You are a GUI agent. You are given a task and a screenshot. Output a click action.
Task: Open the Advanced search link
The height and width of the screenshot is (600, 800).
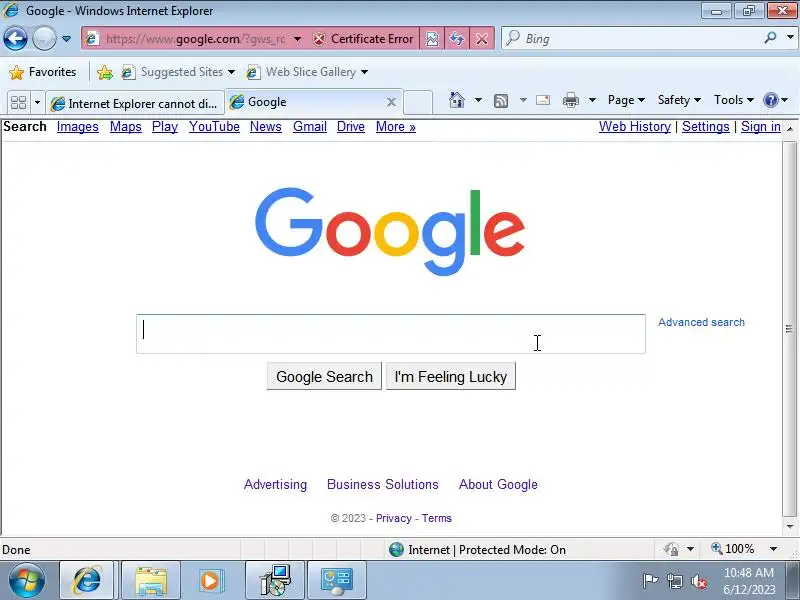tap(701, 322)
